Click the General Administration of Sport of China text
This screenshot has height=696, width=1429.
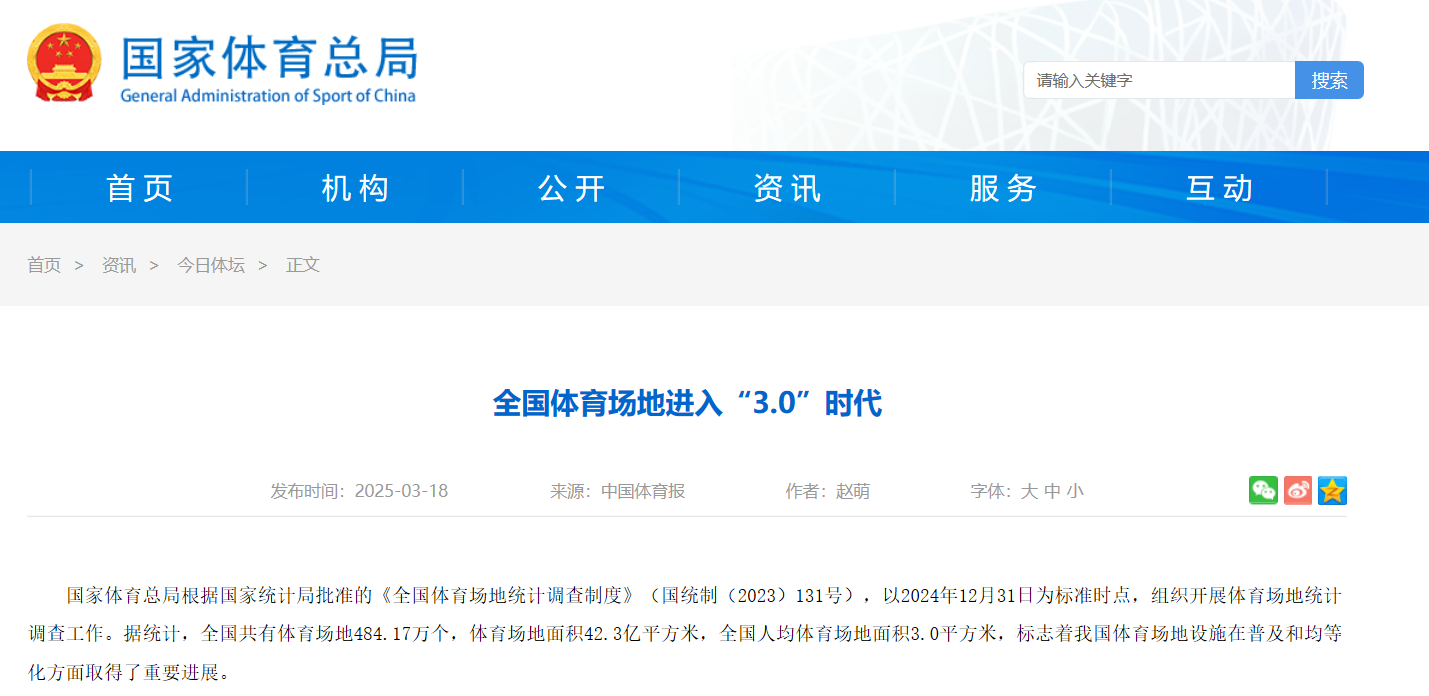tap(267, 96)
